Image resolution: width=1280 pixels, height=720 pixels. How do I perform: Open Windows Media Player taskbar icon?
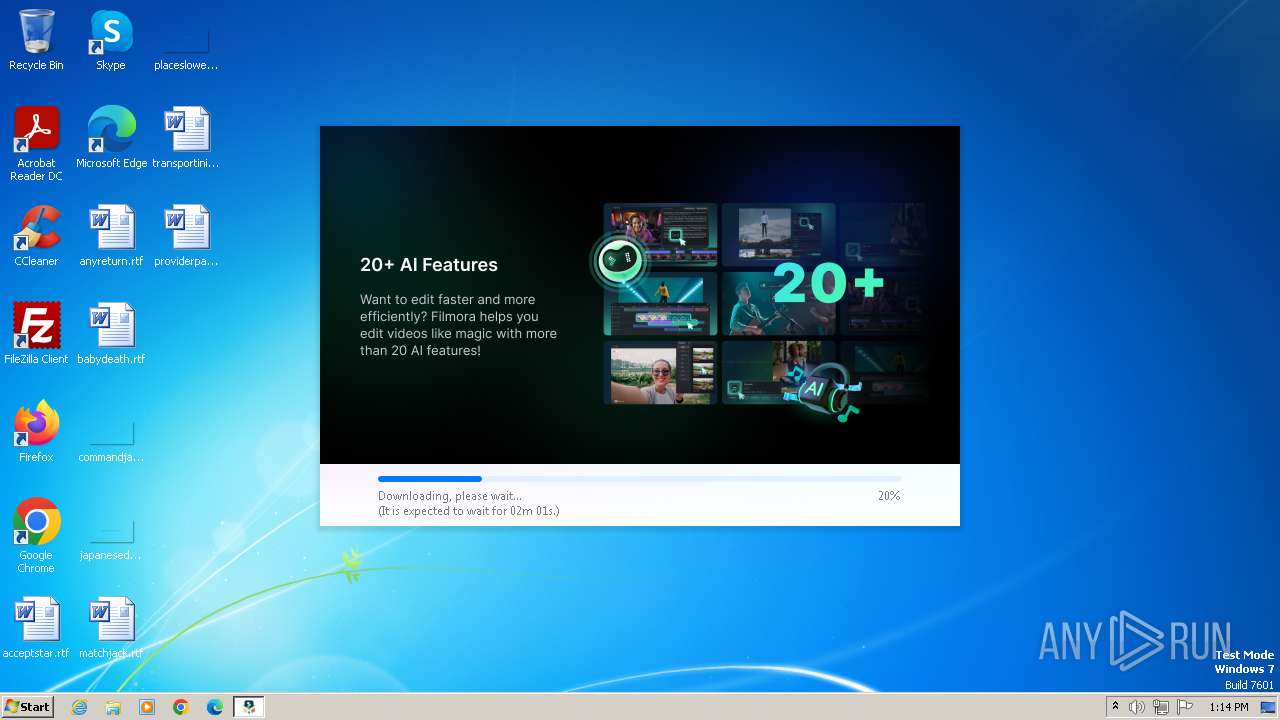[x=147, y=707]
